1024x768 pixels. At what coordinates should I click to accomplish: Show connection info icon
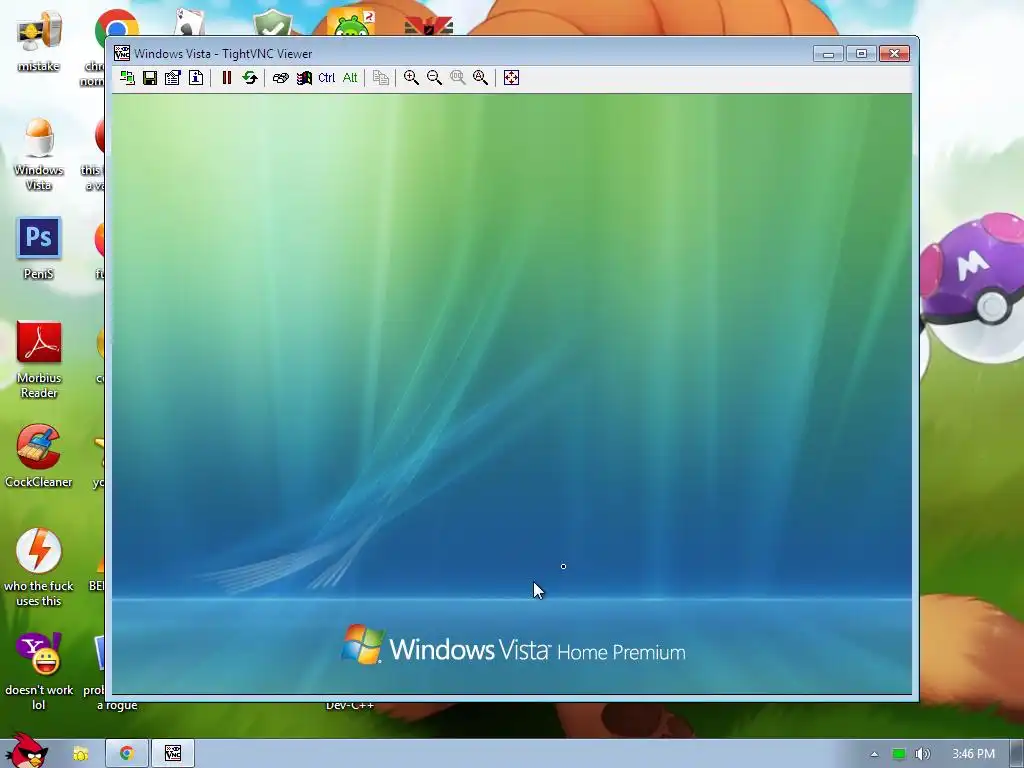196,78
